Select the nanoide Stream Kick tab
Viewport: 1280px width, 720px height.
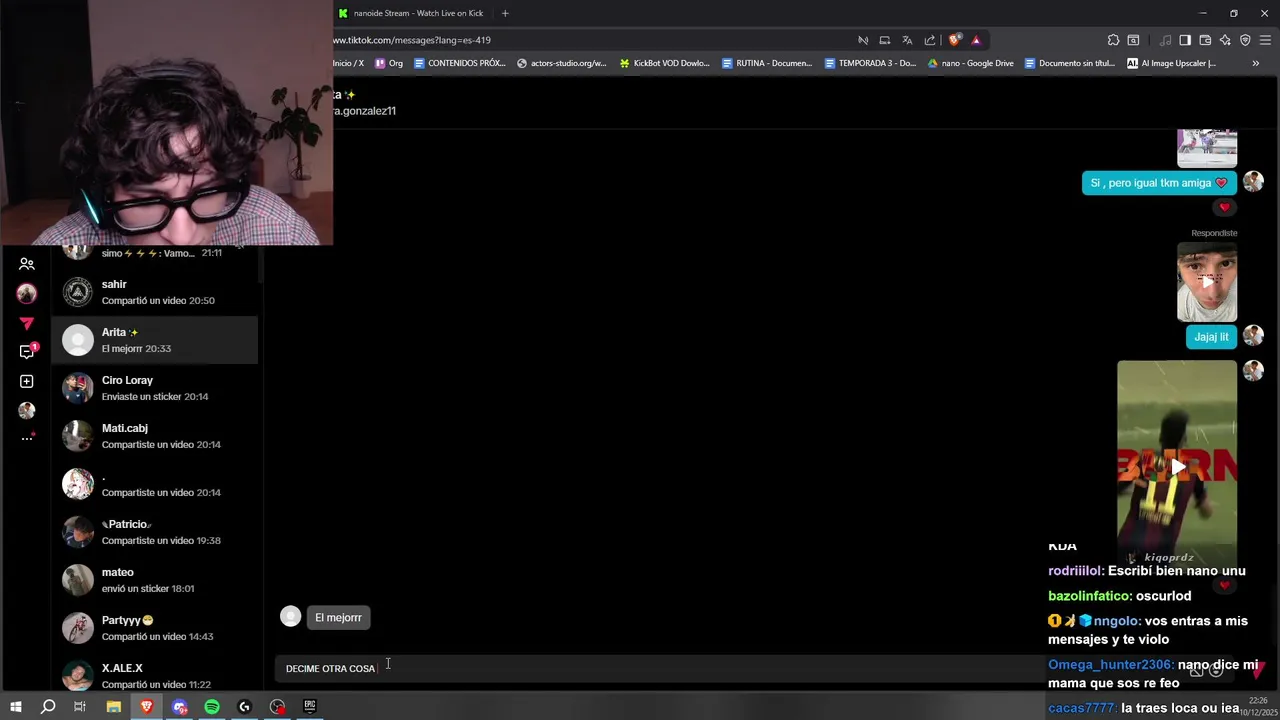click(x=411, y=13)
